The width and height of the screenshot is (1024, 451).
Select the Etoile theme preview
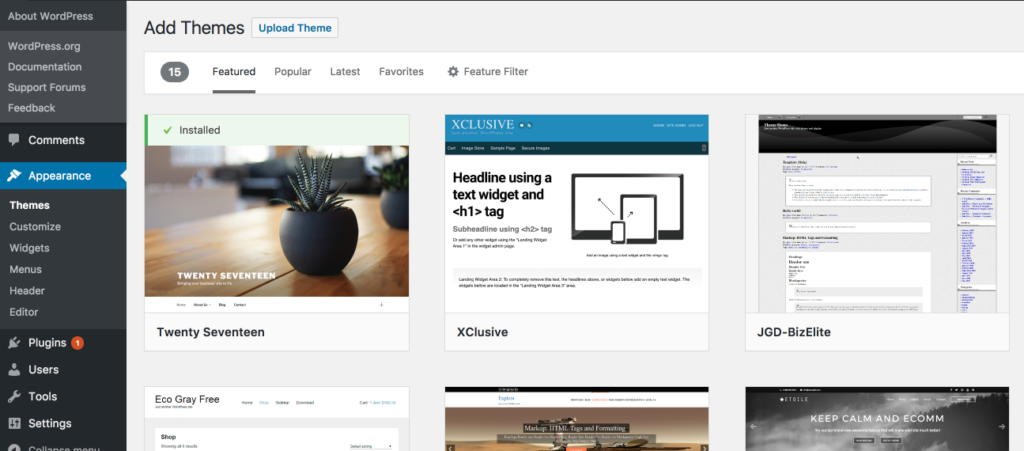click(x=878, y=419)
